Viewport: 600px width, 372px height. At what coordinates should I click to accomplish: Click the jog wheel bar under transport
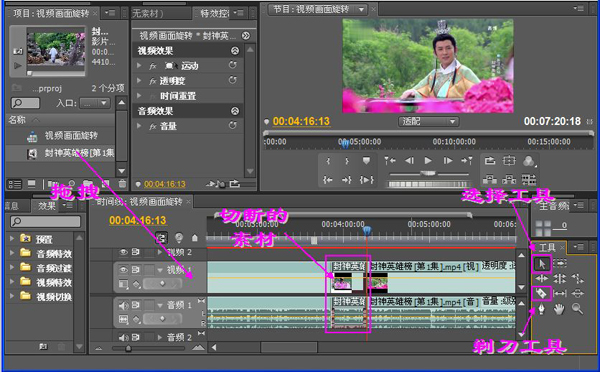tap(429, 184)
